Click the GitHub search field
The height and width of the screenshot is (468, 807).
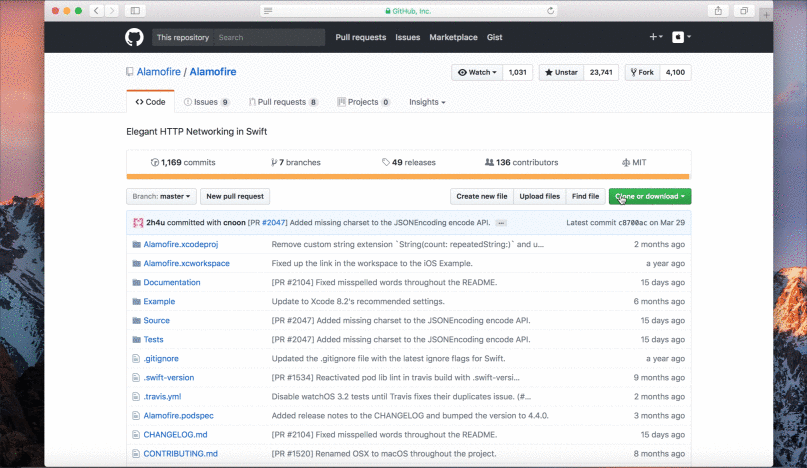tap(268, 37)
